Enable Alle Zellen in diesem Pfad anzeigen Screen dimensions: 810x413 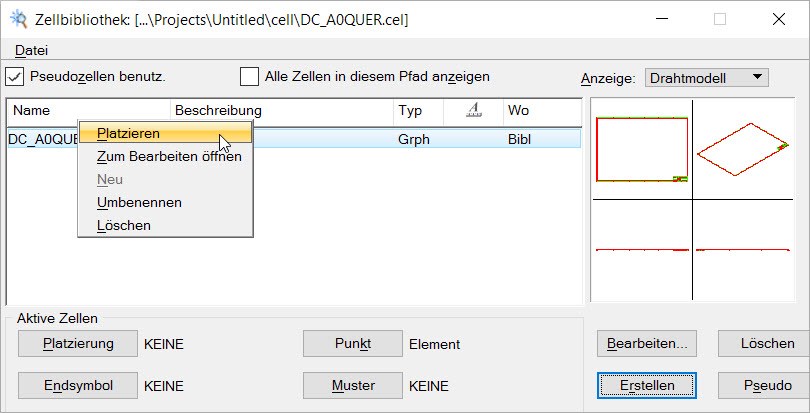(250, 77)
